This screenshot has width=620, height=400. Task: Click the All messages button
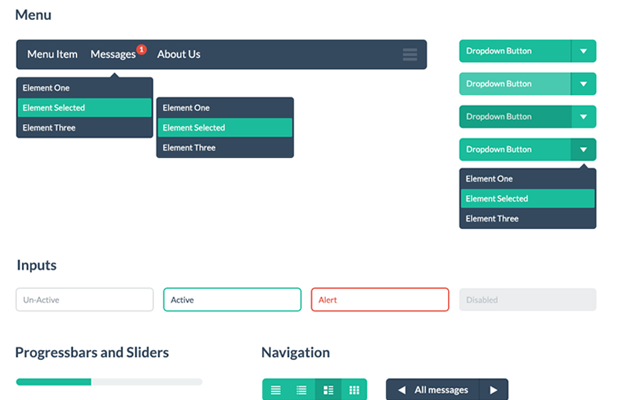tap(441, 390)
